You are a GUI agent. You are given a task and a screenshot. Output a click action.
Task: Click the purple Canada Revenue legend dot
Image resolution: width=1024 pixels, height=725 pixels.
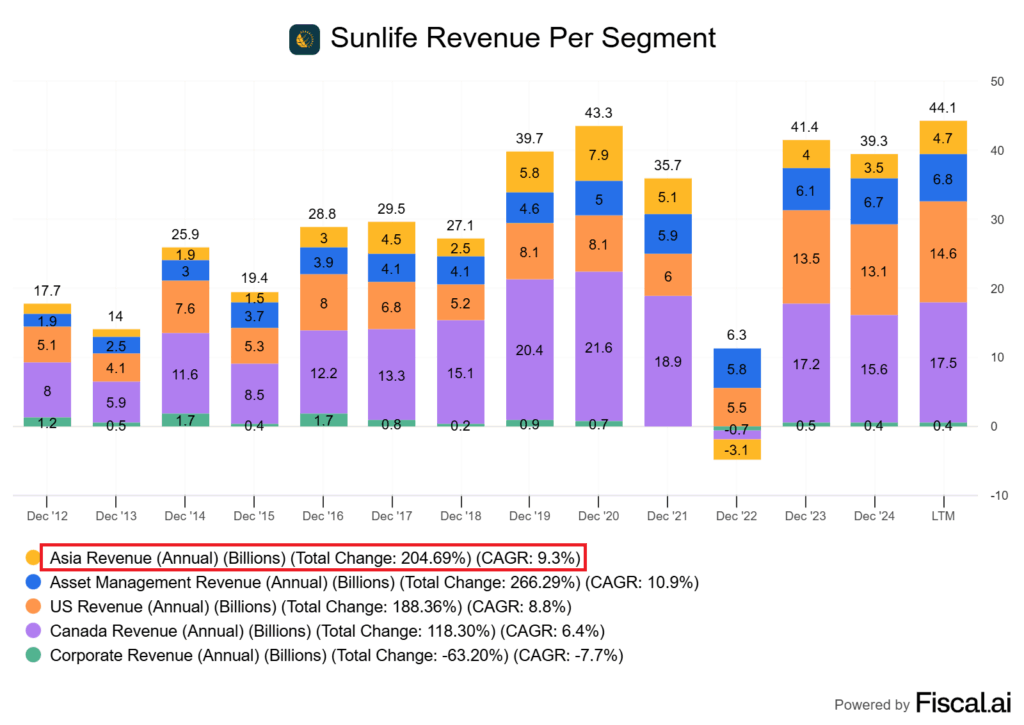click(x=30, y=631)
